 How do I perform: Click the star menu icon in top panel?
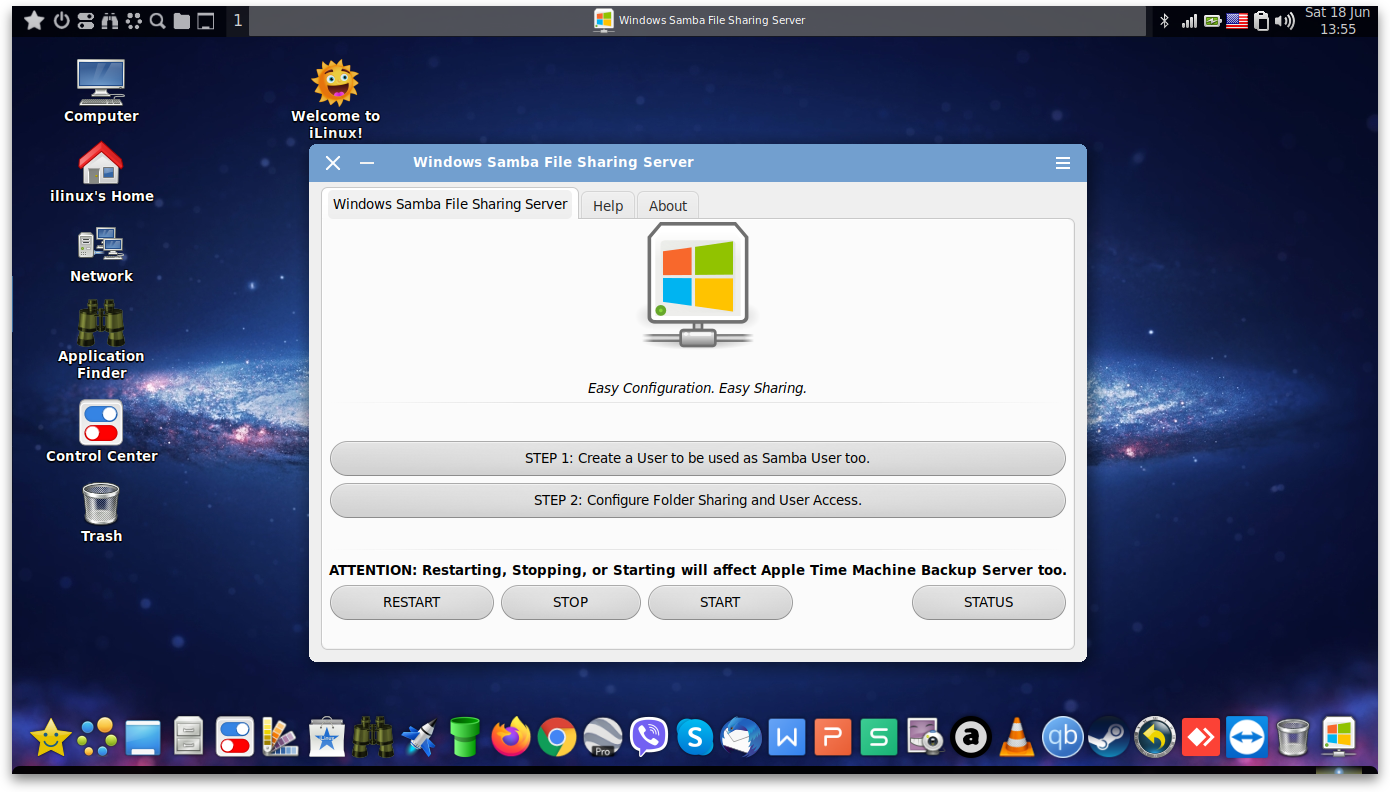(34, 20)
